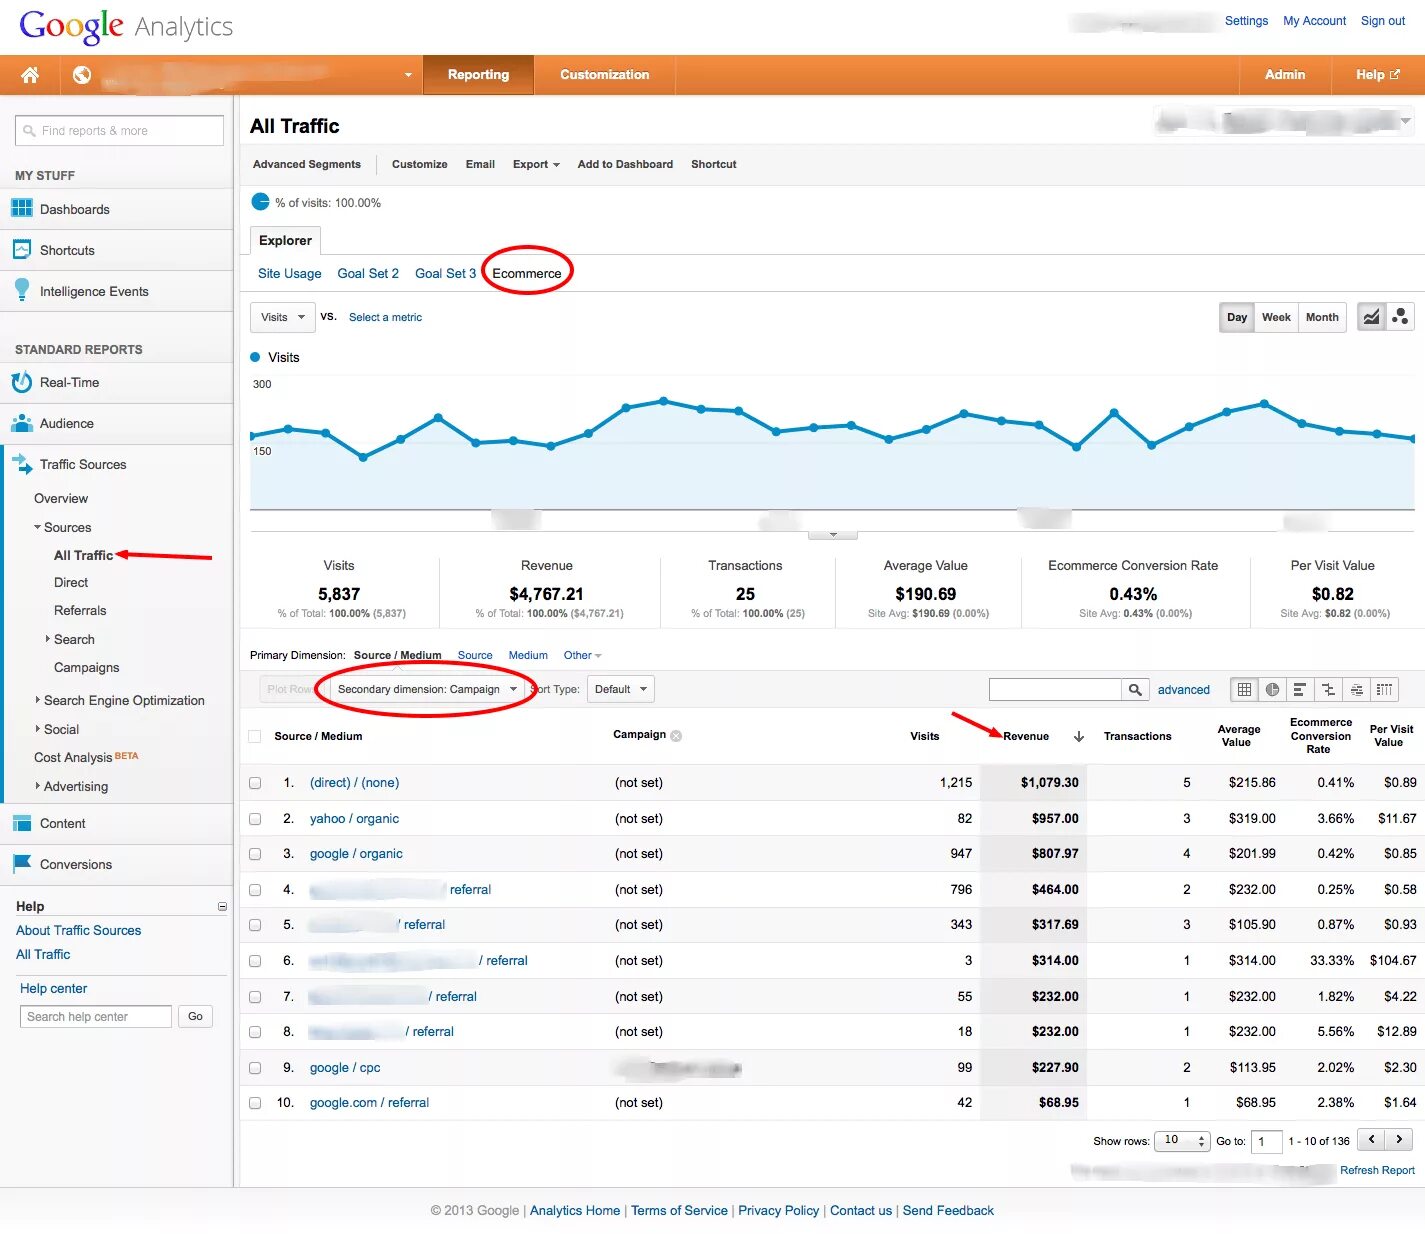This screenshot has width=1425, height=1234.
Task: Open the Visits metric dropdown
Action: point(283,317)
